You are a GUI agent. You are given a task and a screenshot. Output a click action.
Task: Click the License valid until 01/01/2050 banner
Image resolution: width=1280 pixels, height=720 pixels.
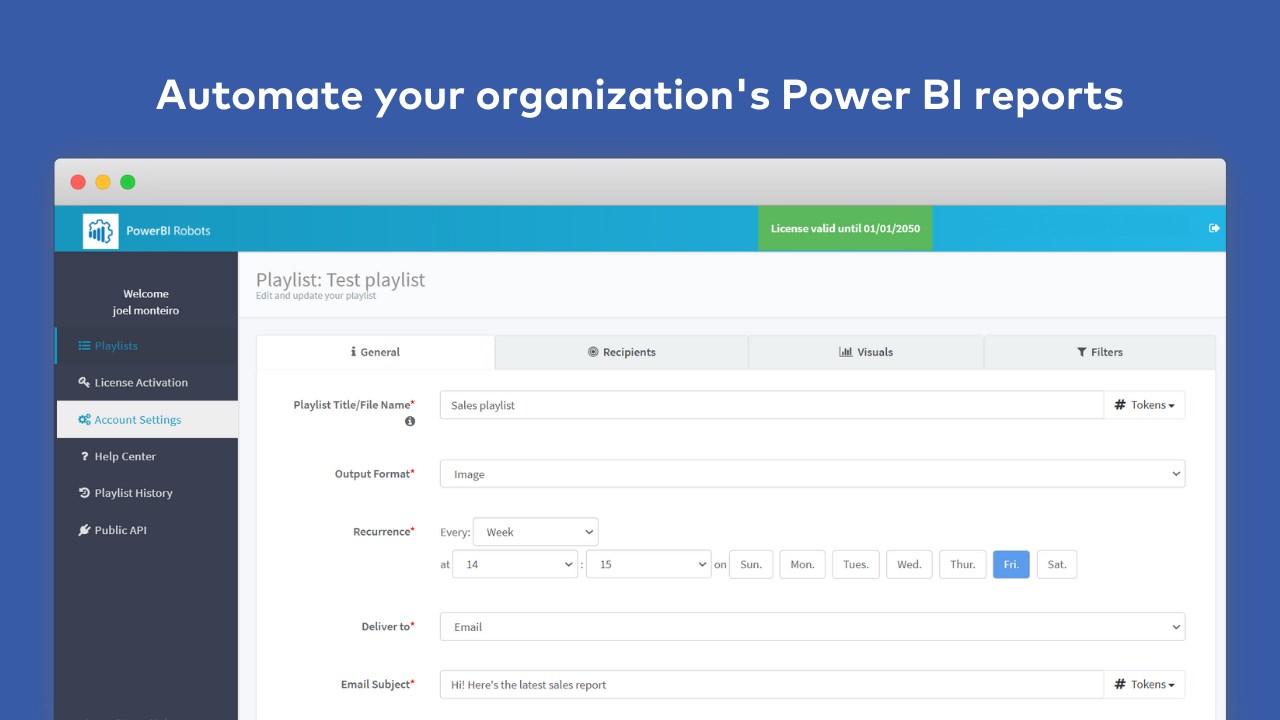click(845, 228)
